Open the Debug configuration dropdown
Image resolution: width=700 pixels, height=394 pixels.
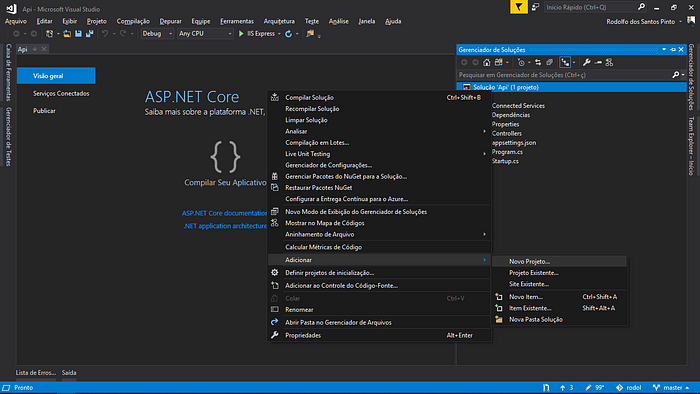point(157,33)
